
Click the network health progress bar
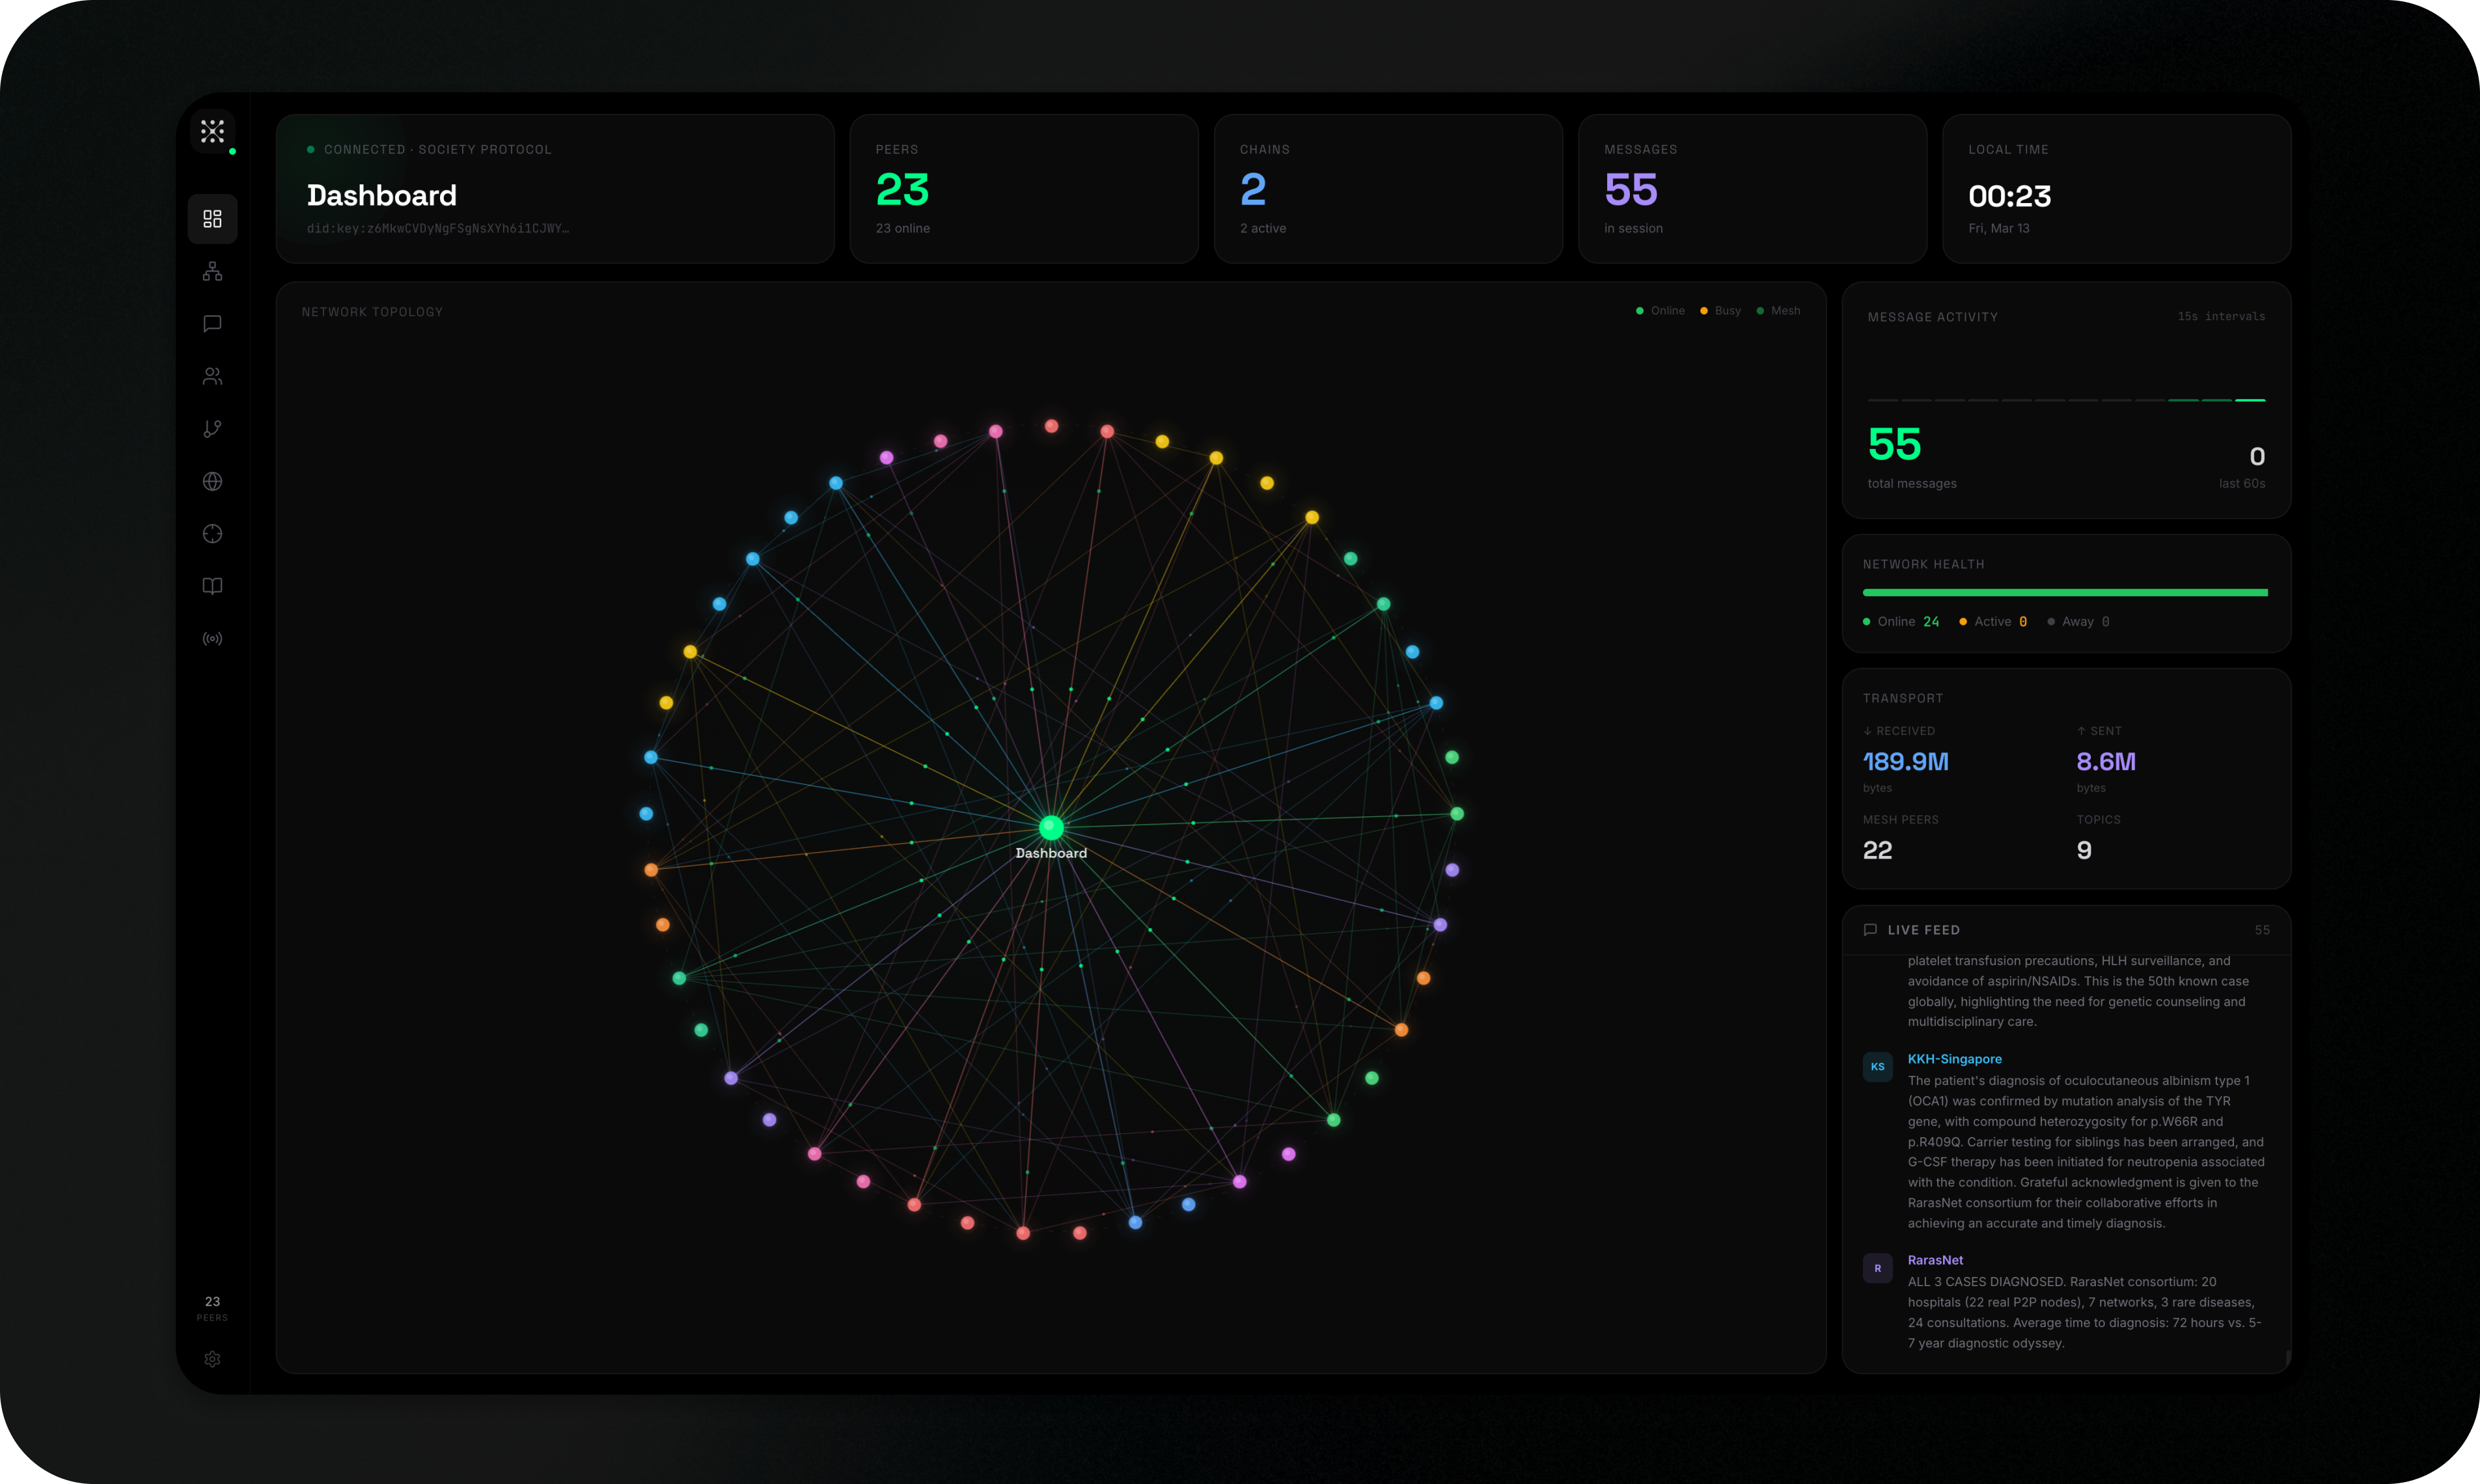(2064, 593)
